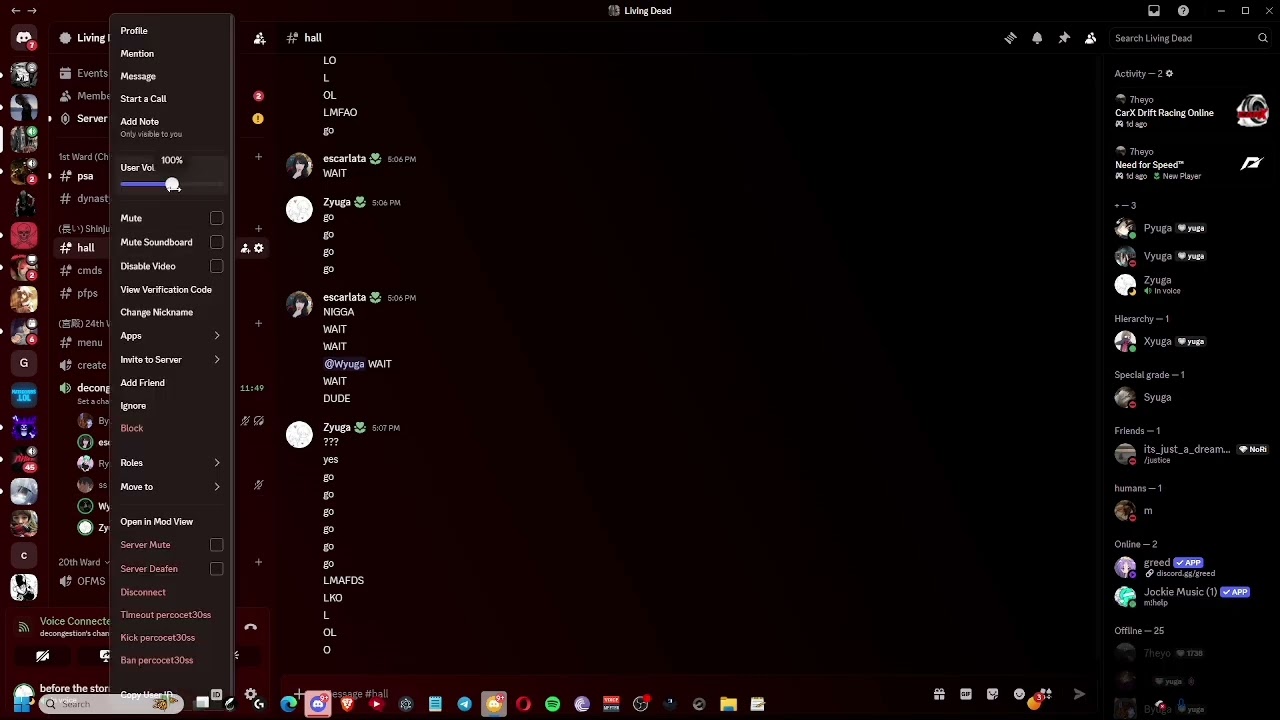
Task: Open Brave browser from the taskbar
Action: [x=347, y=704]
